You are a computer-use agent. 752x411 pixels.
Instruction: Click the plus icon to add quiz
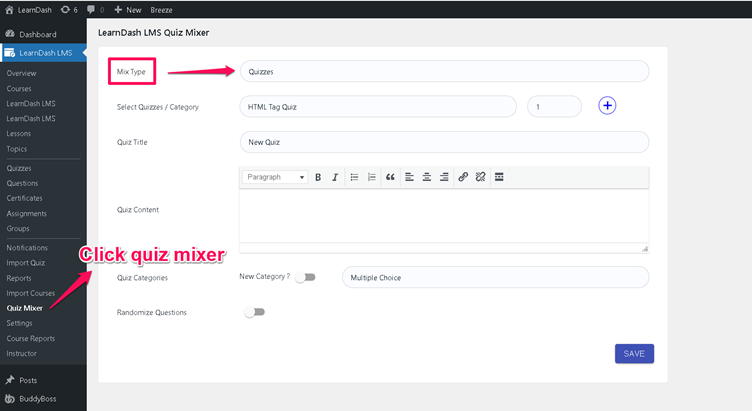607,106
